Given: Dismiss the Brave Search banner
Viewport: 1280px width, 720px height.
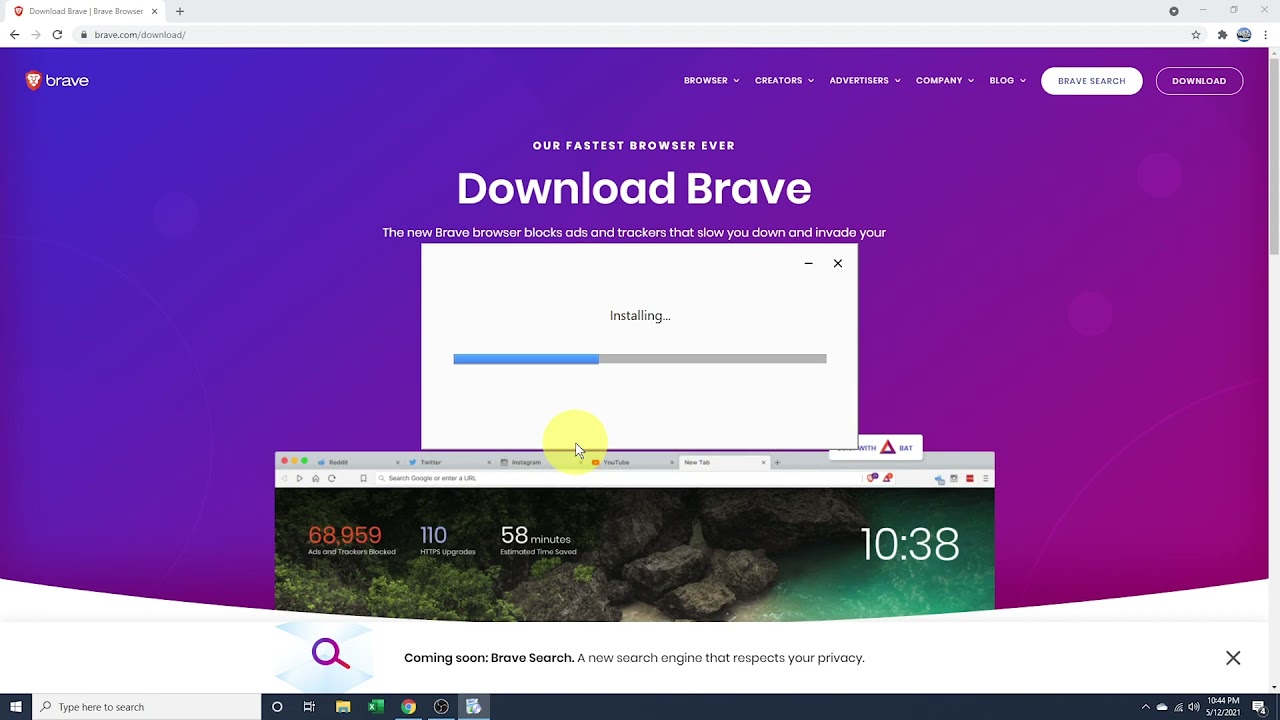Looking at the screenshot, I should [1233, 658].
